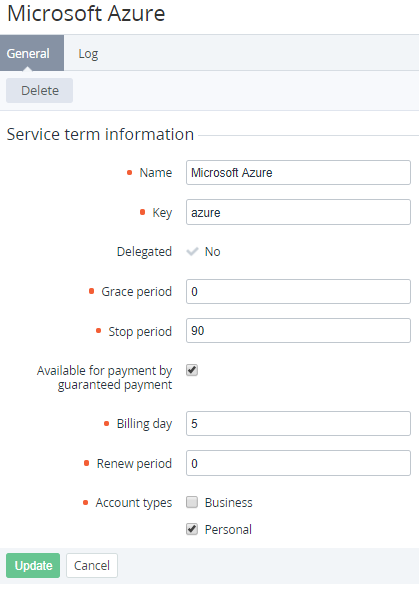
Task: Delete this service term
Action: tap(39, 91)
